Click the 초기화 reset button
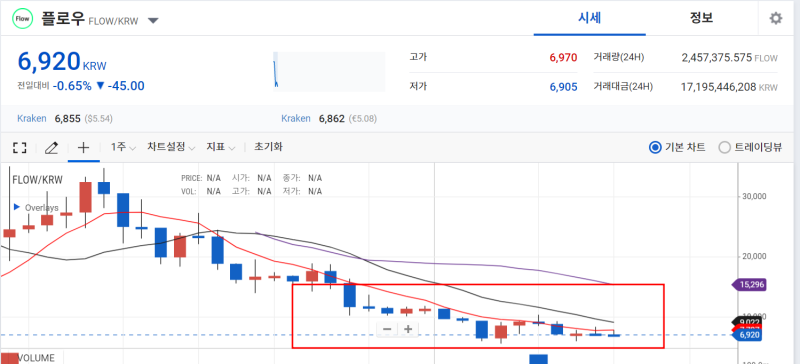 pos(268,147)
